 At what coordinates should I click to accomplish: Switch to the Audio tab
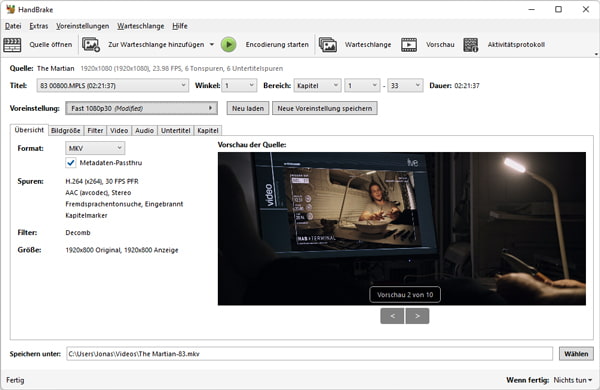pyautogui.click(x=144, y=131)
